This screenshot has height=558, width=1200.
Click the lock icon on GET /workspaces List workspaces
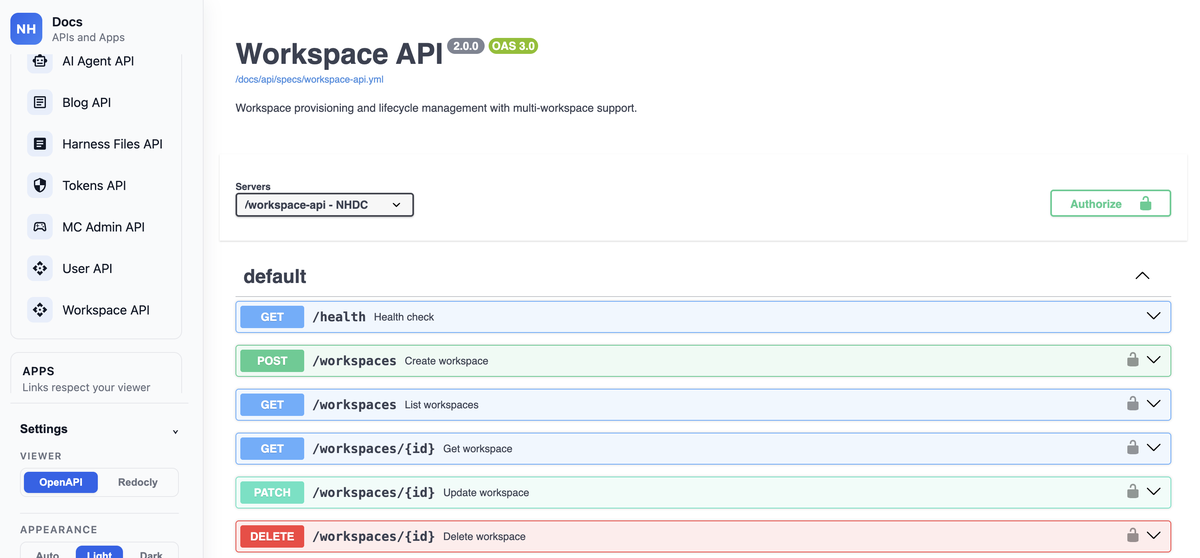1133,404
